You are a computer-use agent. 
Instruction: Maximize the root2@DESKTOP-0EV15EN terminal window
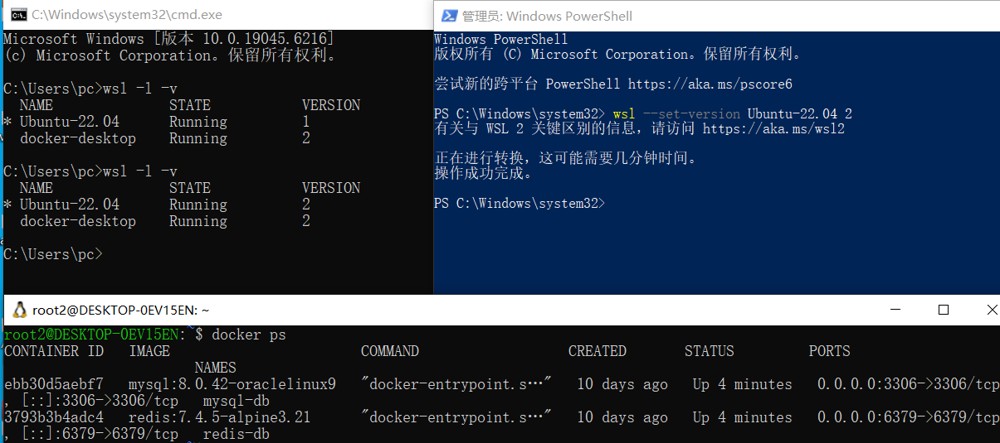[943, 310]
